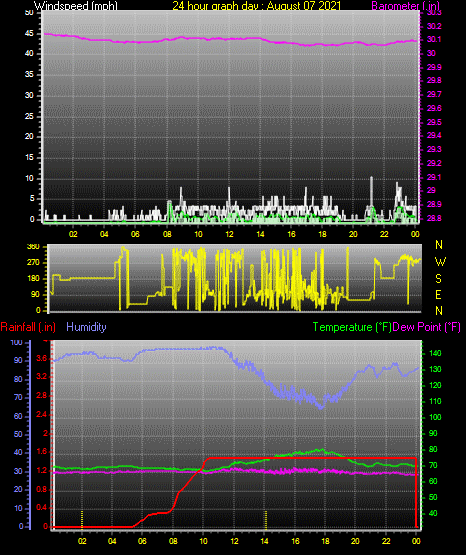Click the 24 hour graph day title

(x=257, y=6)
